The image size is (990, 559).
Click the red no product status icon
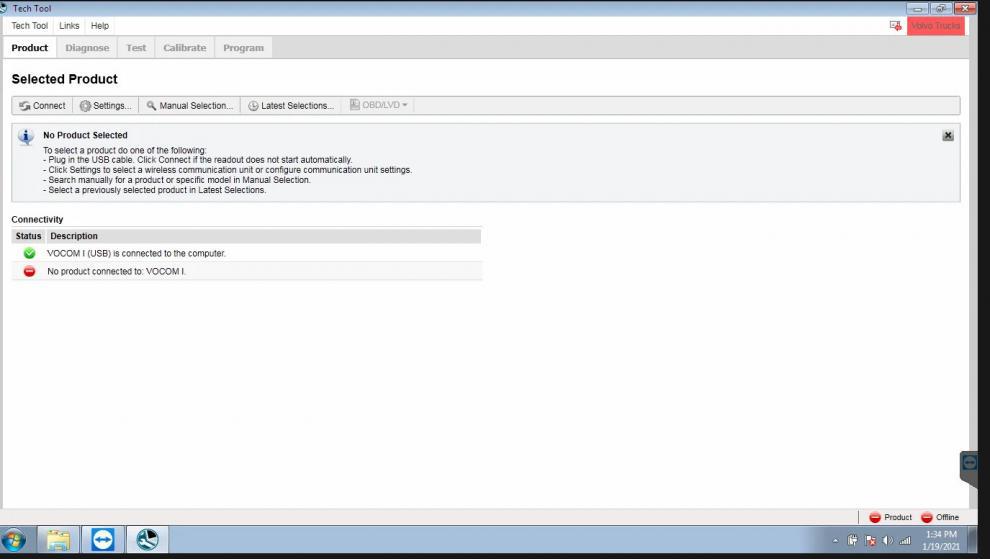(x=29, y=272)
